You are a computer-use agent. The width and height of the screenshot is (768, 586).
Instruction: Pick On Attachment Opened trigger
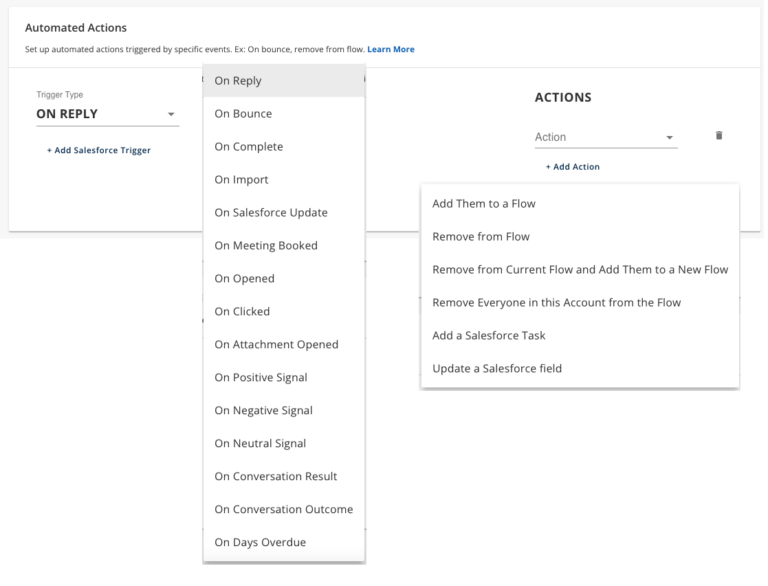(286, 345)
